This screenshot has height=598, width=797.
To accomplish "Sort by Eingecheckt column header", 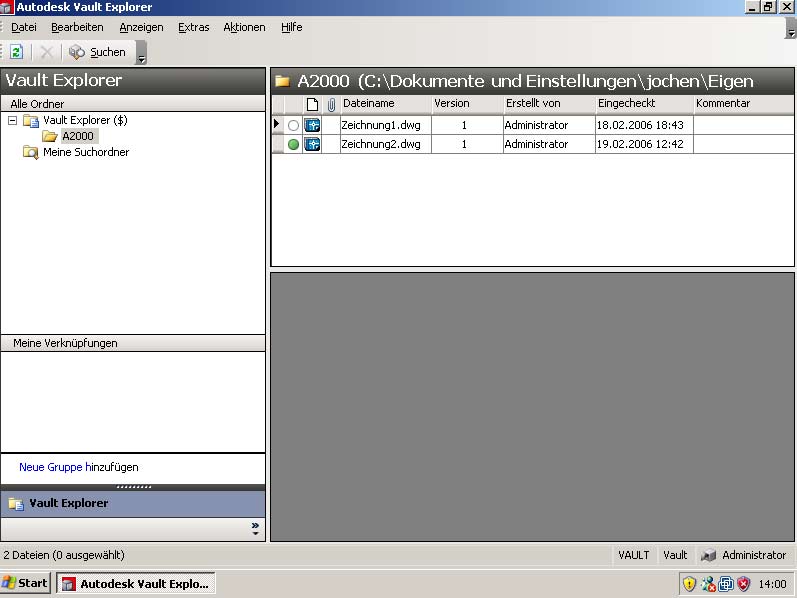I will point(645,104).
